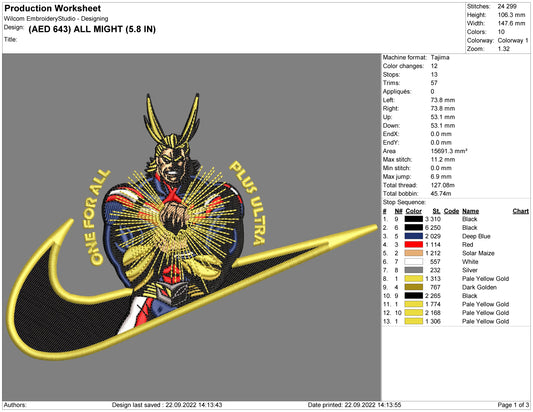
Task: Click the Stop Sequence label
Action: (x=404, y=202)
